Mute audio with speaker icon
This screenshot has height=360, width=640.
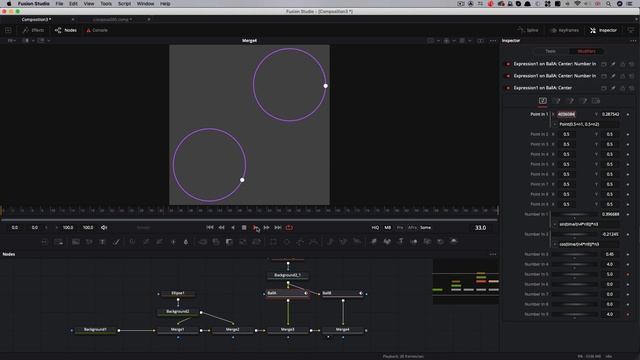pos(104,227)
